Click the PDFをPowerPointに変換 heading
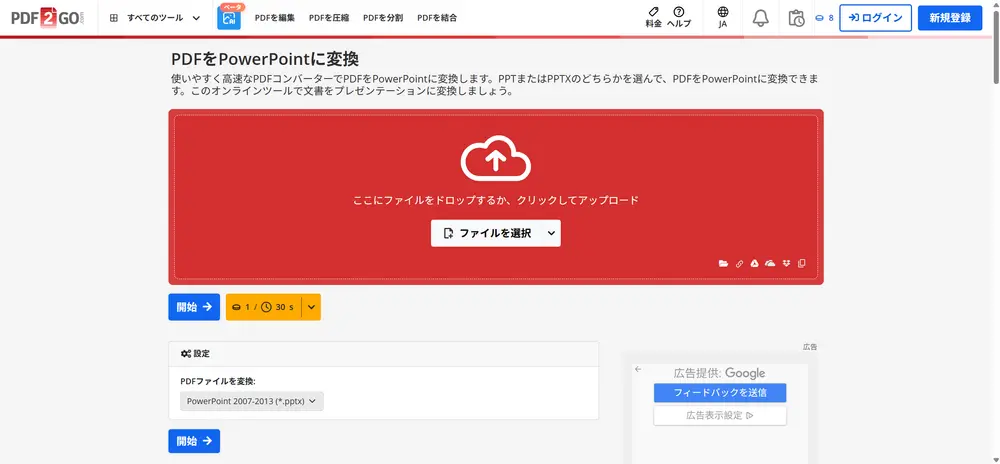This screenshot has height=464, width=1000. click(265, 59)
